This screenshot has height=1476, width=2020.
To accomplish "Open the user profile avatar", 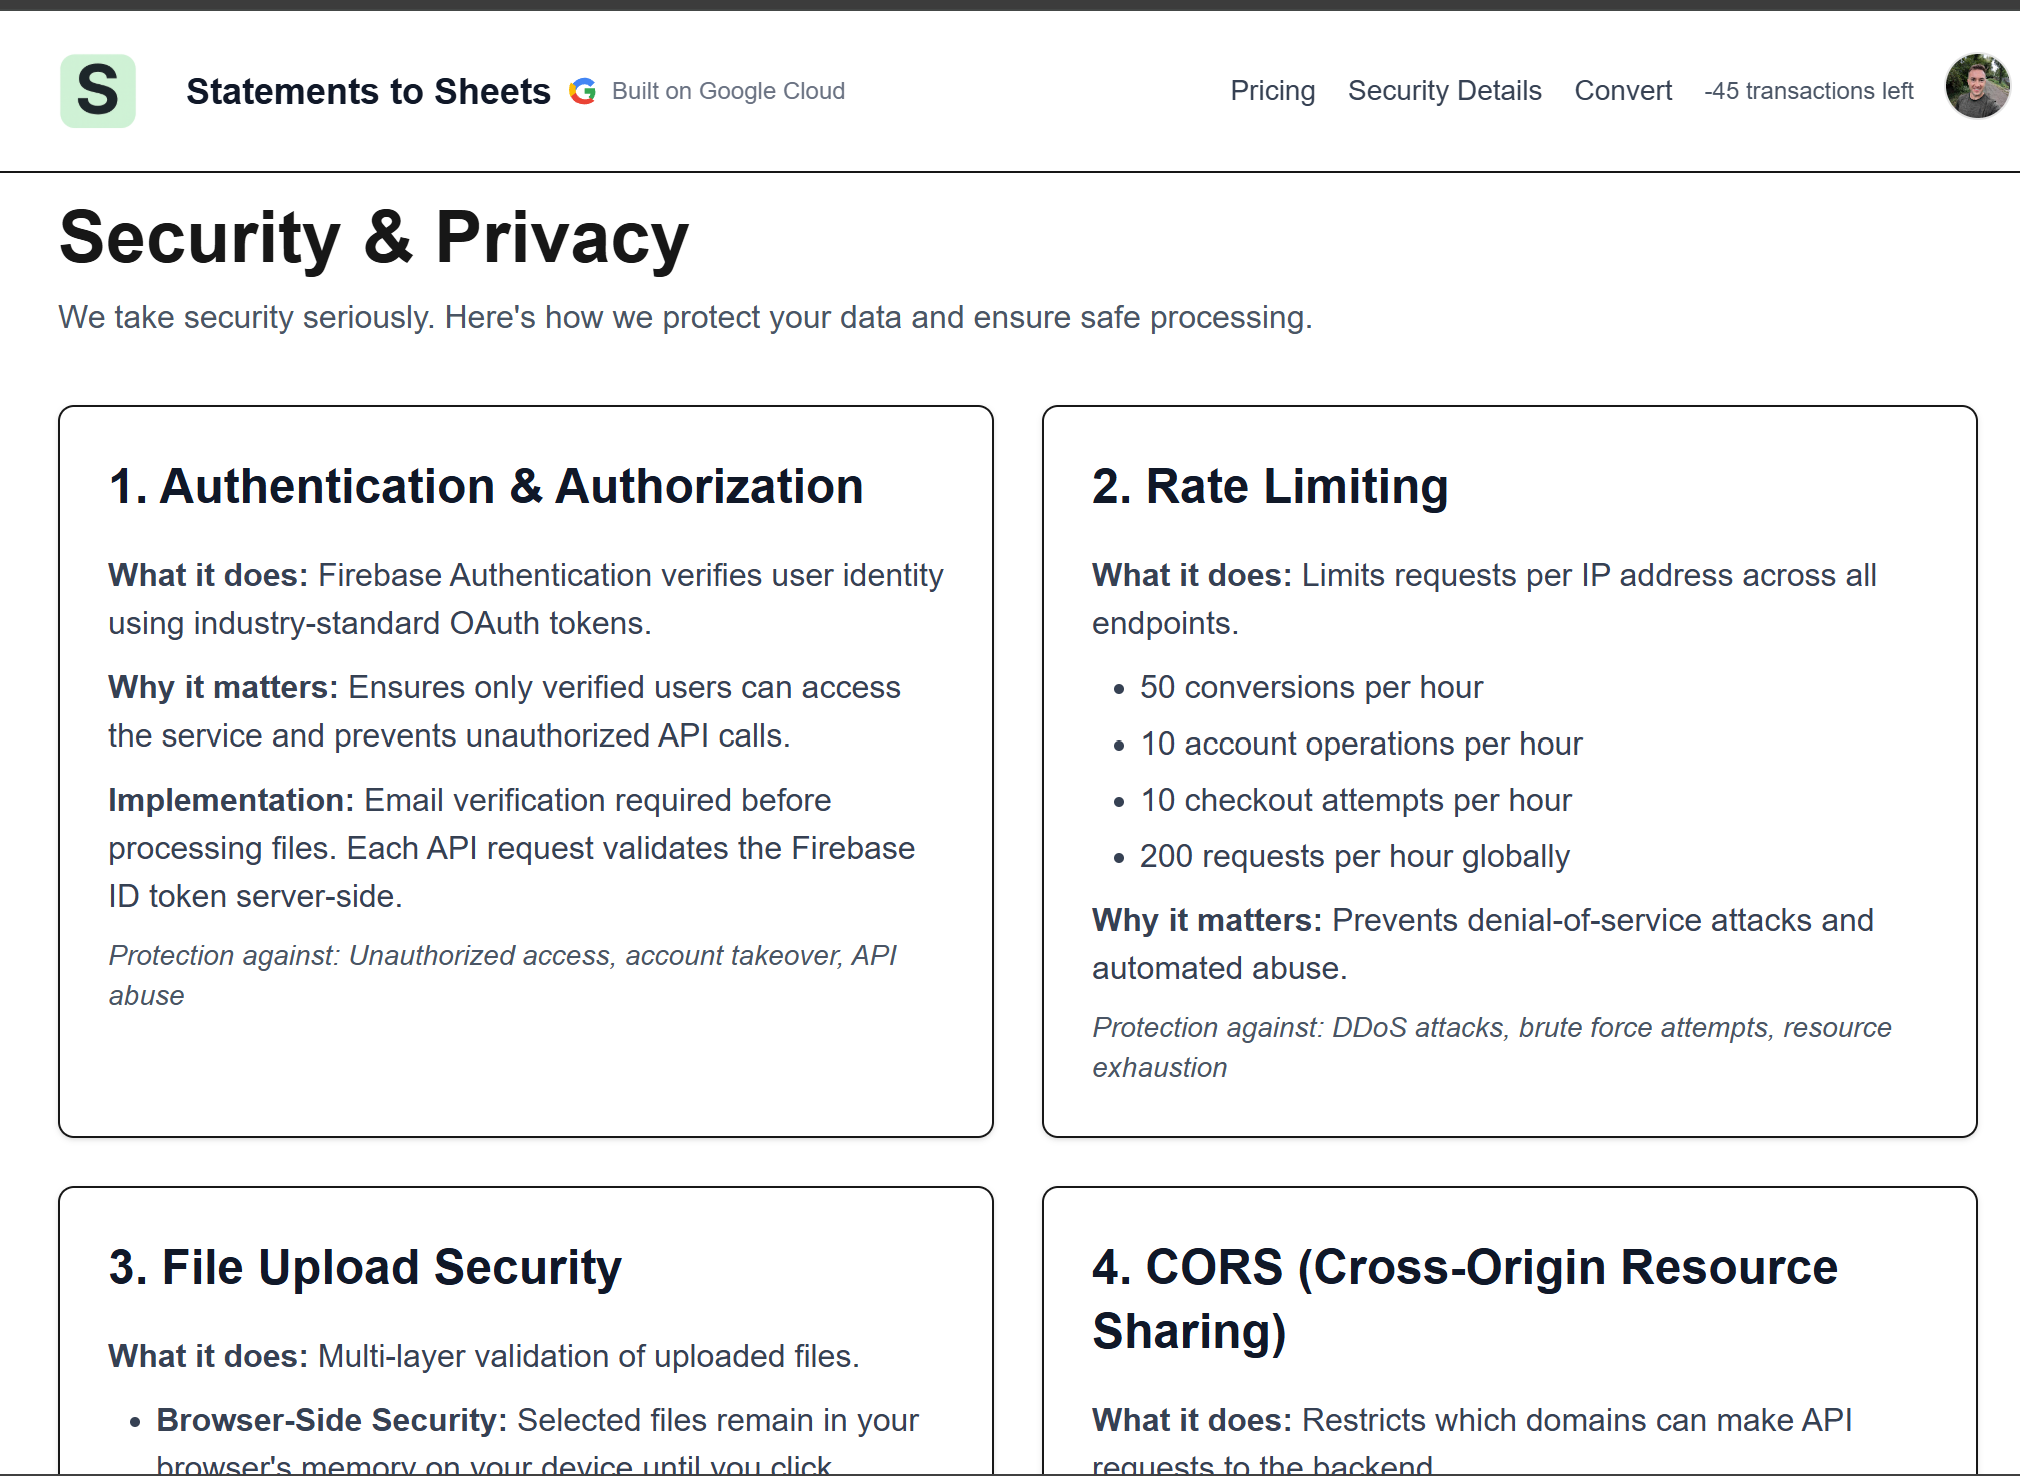I will pos(1976,87).
